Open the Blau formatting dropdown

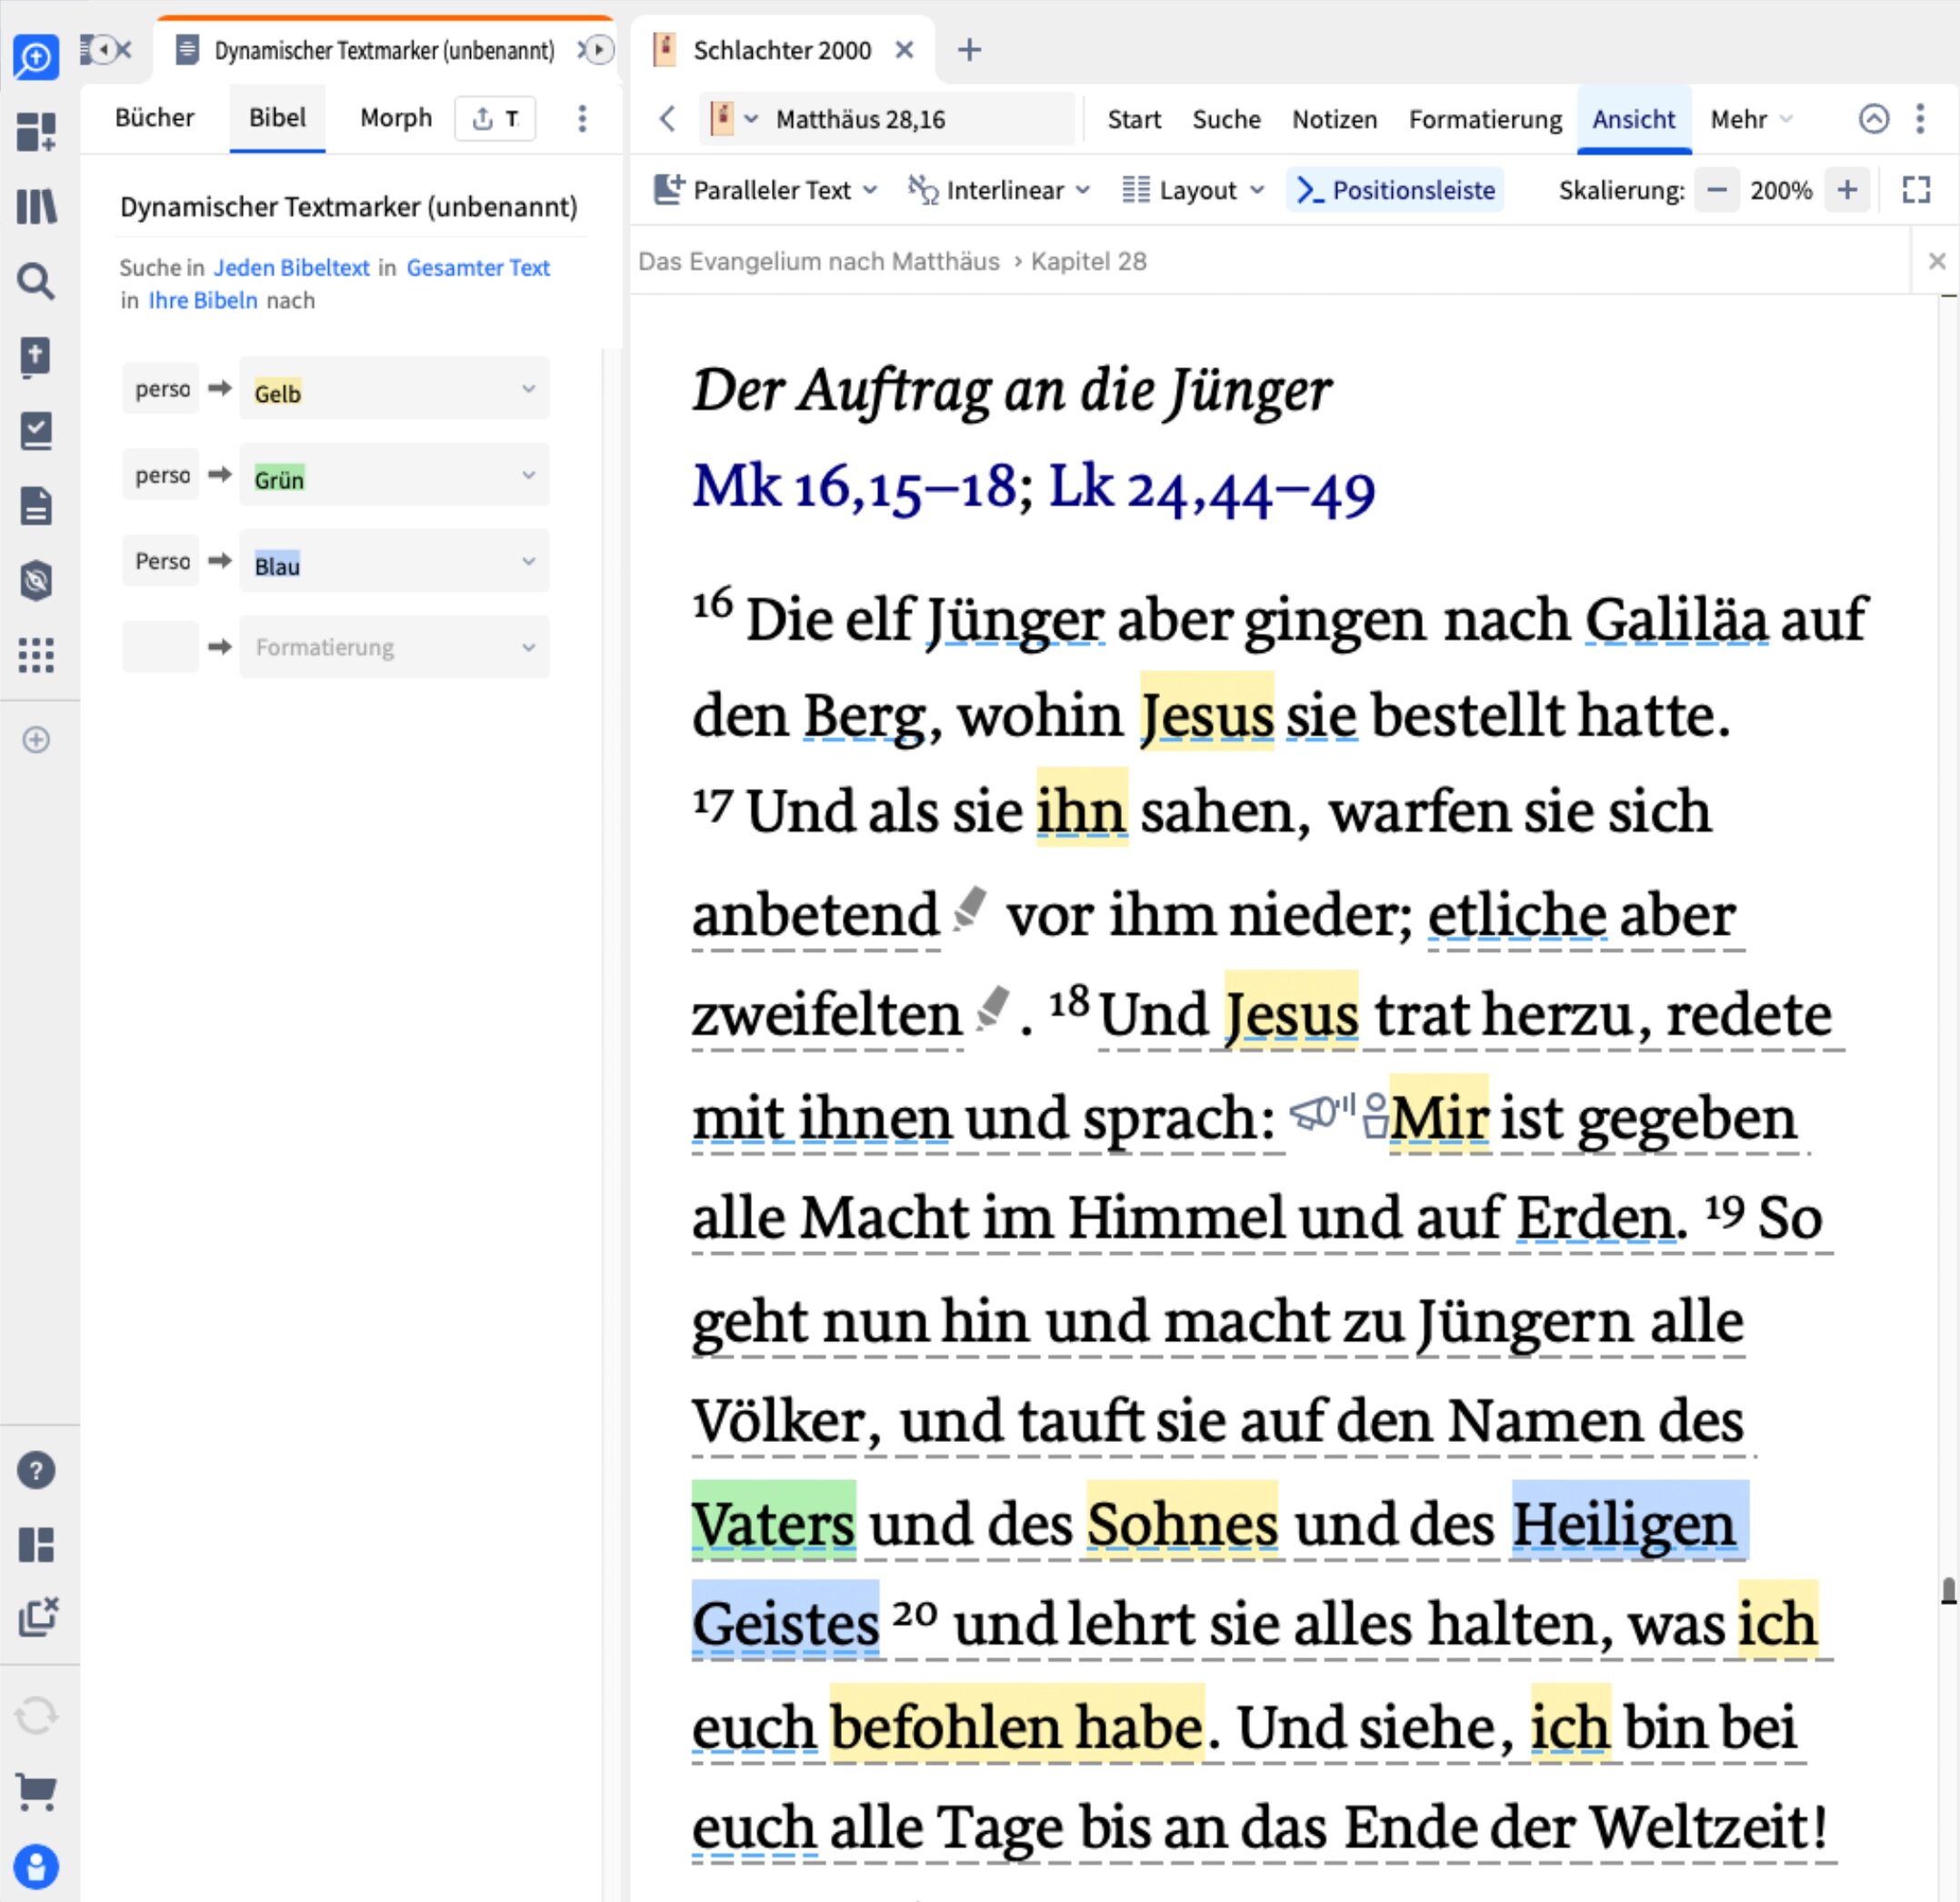point(394,560)
